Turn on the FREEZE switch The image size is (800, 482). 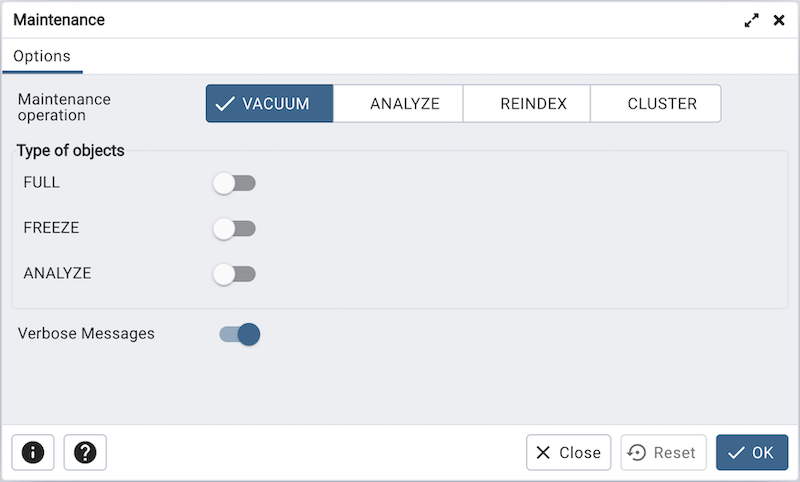pyautogui.click(x=235, y=229)
